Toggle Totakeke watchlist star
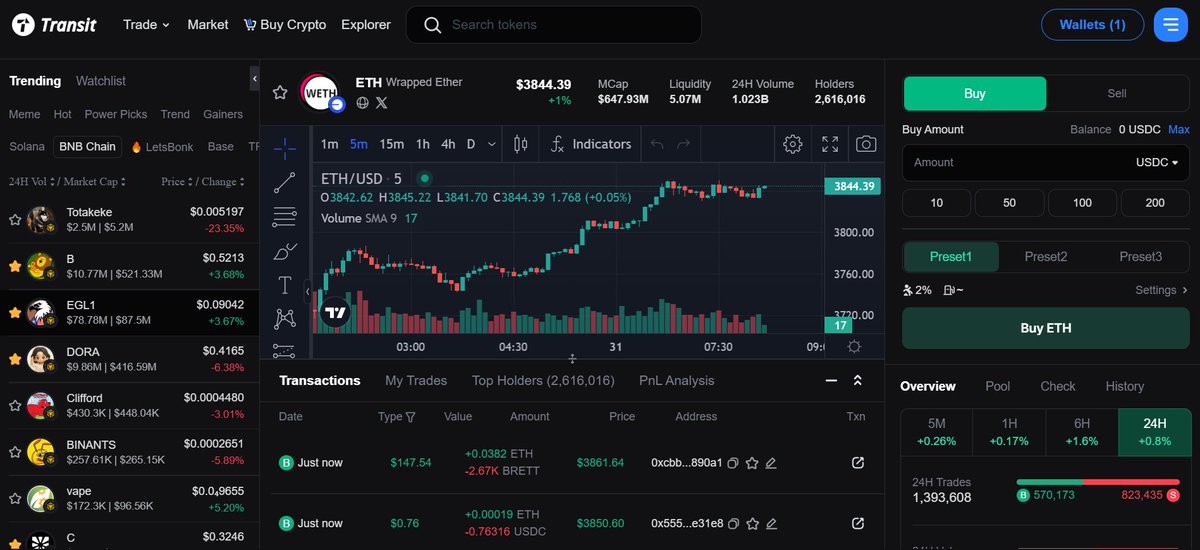The height and width of the screenshot is (550, 1200). pos(15,220)
